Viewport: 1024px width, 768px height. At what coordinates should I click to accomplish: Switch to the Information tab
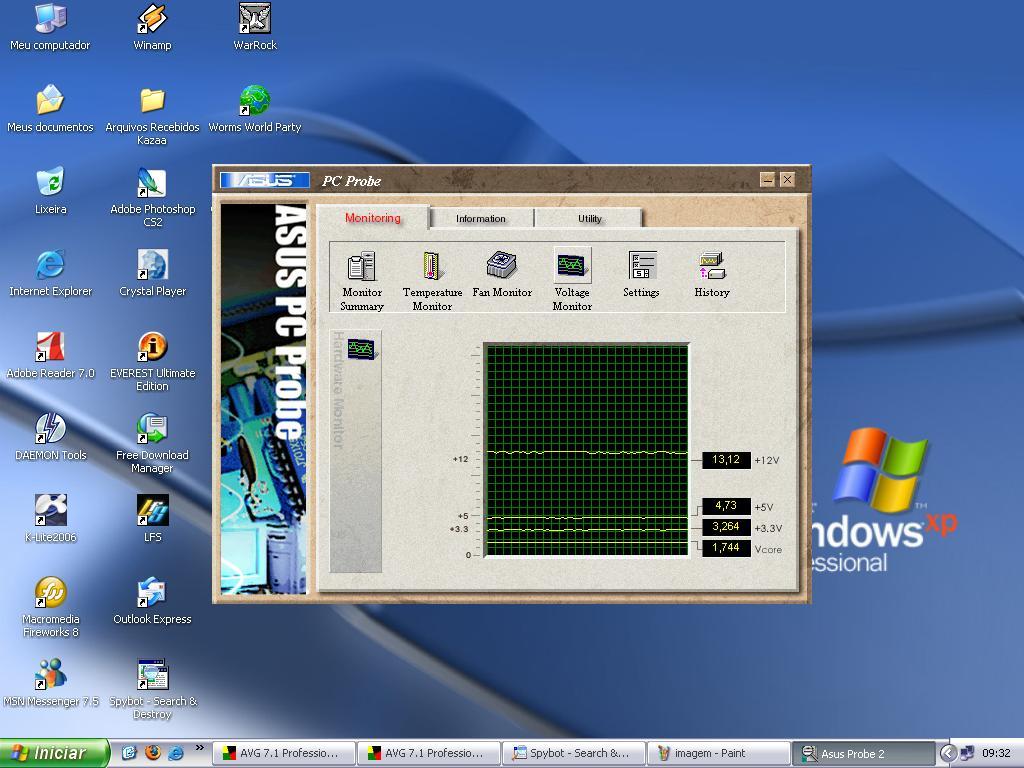click(x=481, y=218)
